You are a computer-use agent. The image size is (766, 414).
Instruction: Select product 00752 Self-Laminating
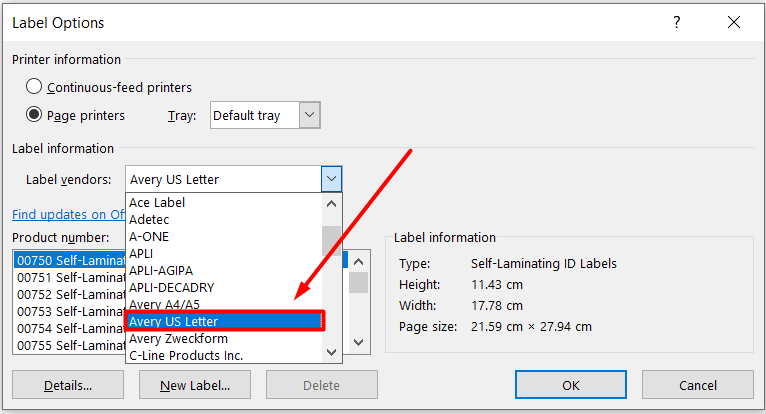click(70, 294)
